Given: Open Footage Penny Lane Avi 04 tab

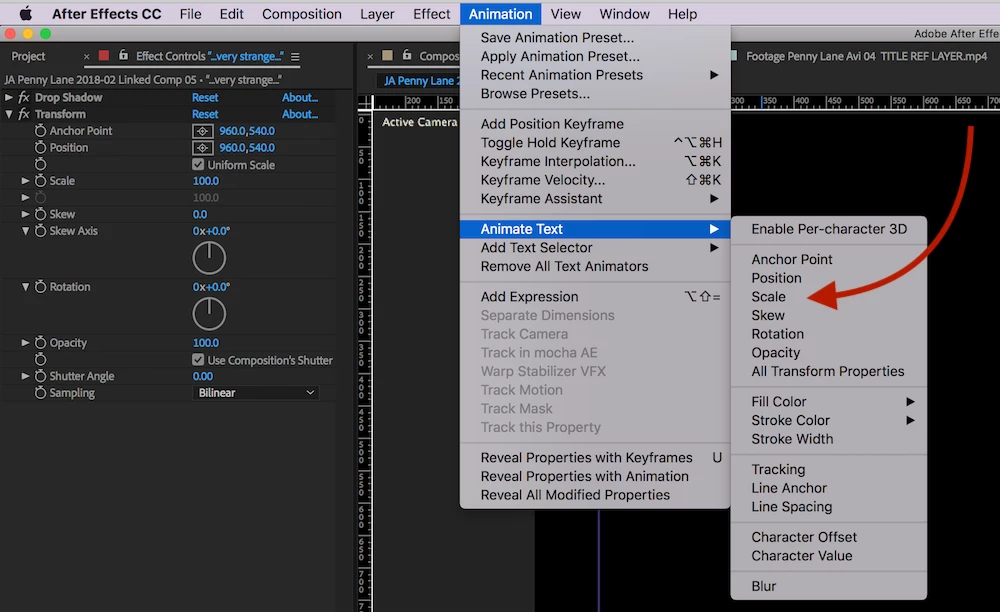Looking at the screenshot, I should click(x=866, y=56).
